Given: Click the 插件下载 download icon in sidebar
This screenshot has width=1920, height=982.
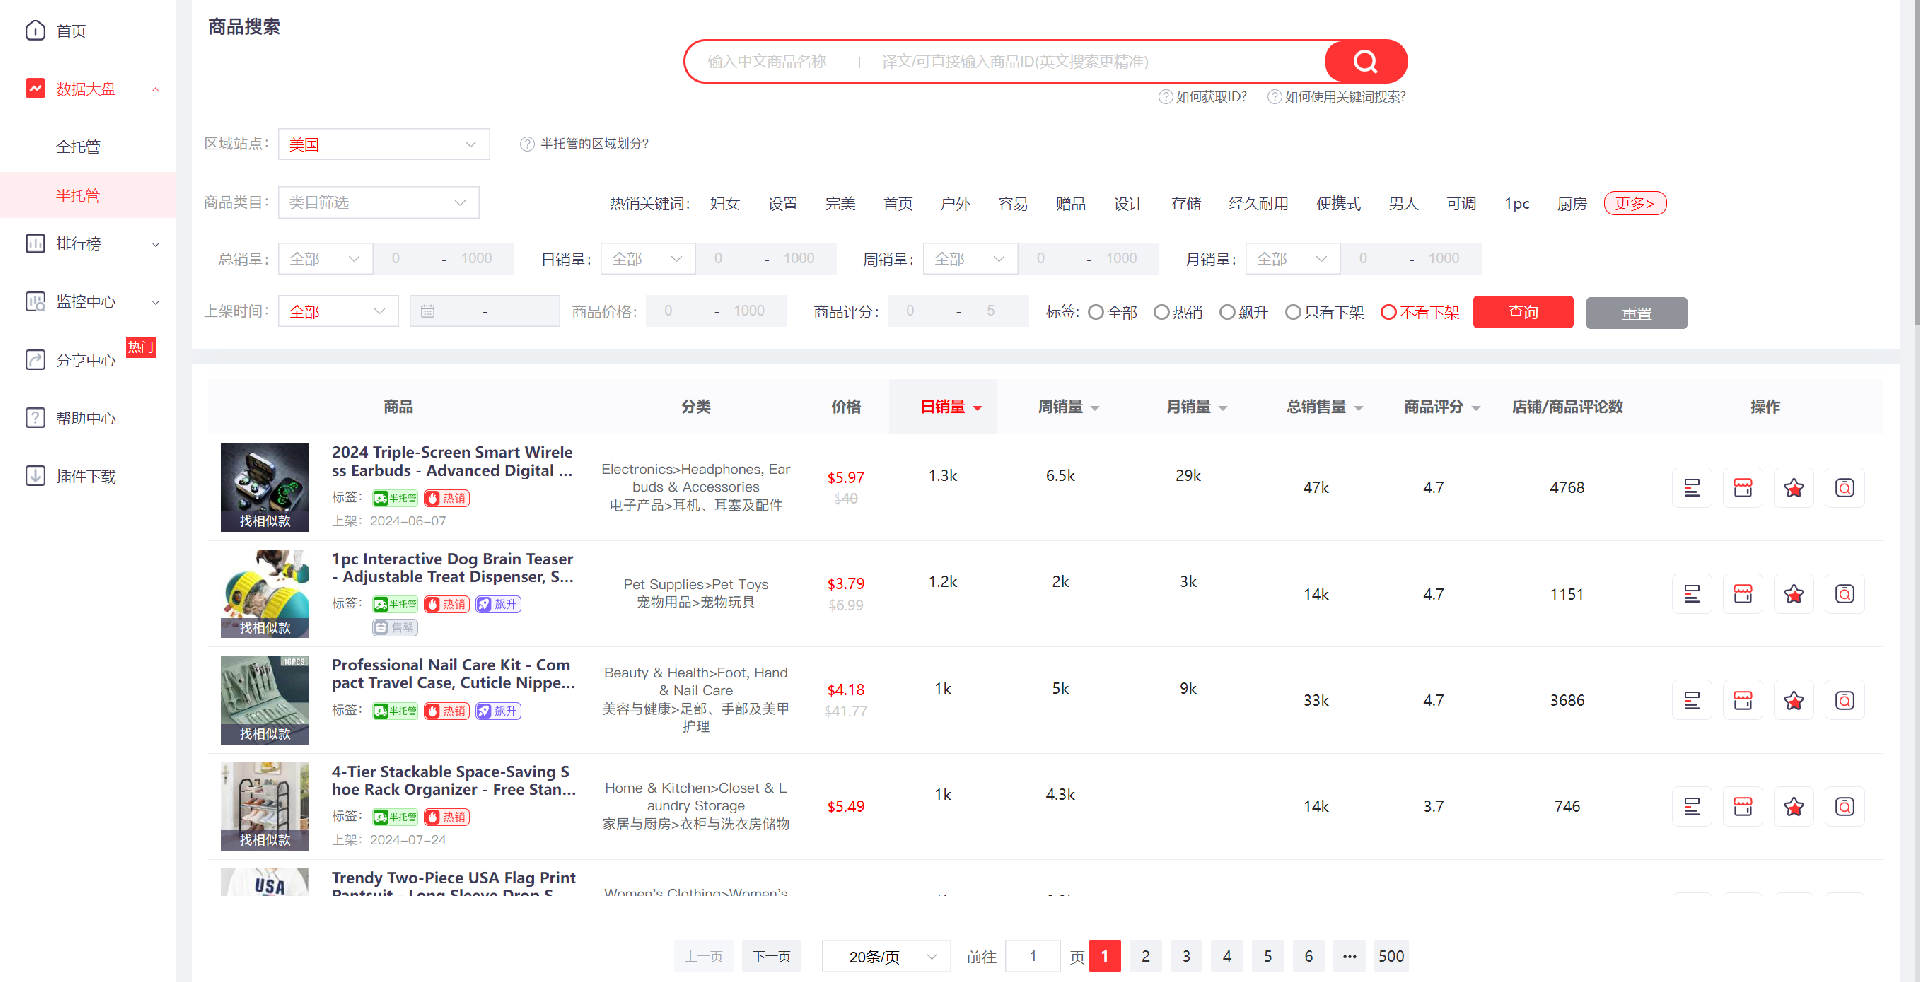Looking at the screenshot, I should pos(35,475).
